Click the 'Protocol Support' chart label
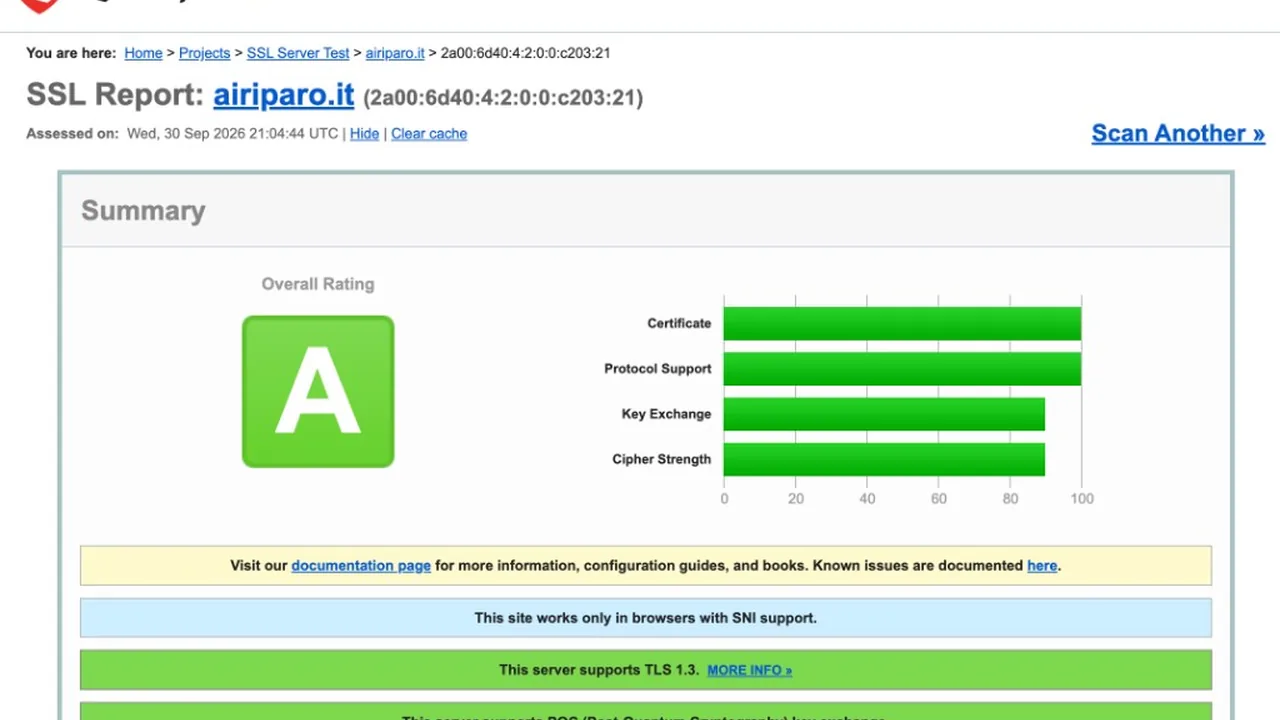This screenshot has width=1280, height=720. coord(658,369)
